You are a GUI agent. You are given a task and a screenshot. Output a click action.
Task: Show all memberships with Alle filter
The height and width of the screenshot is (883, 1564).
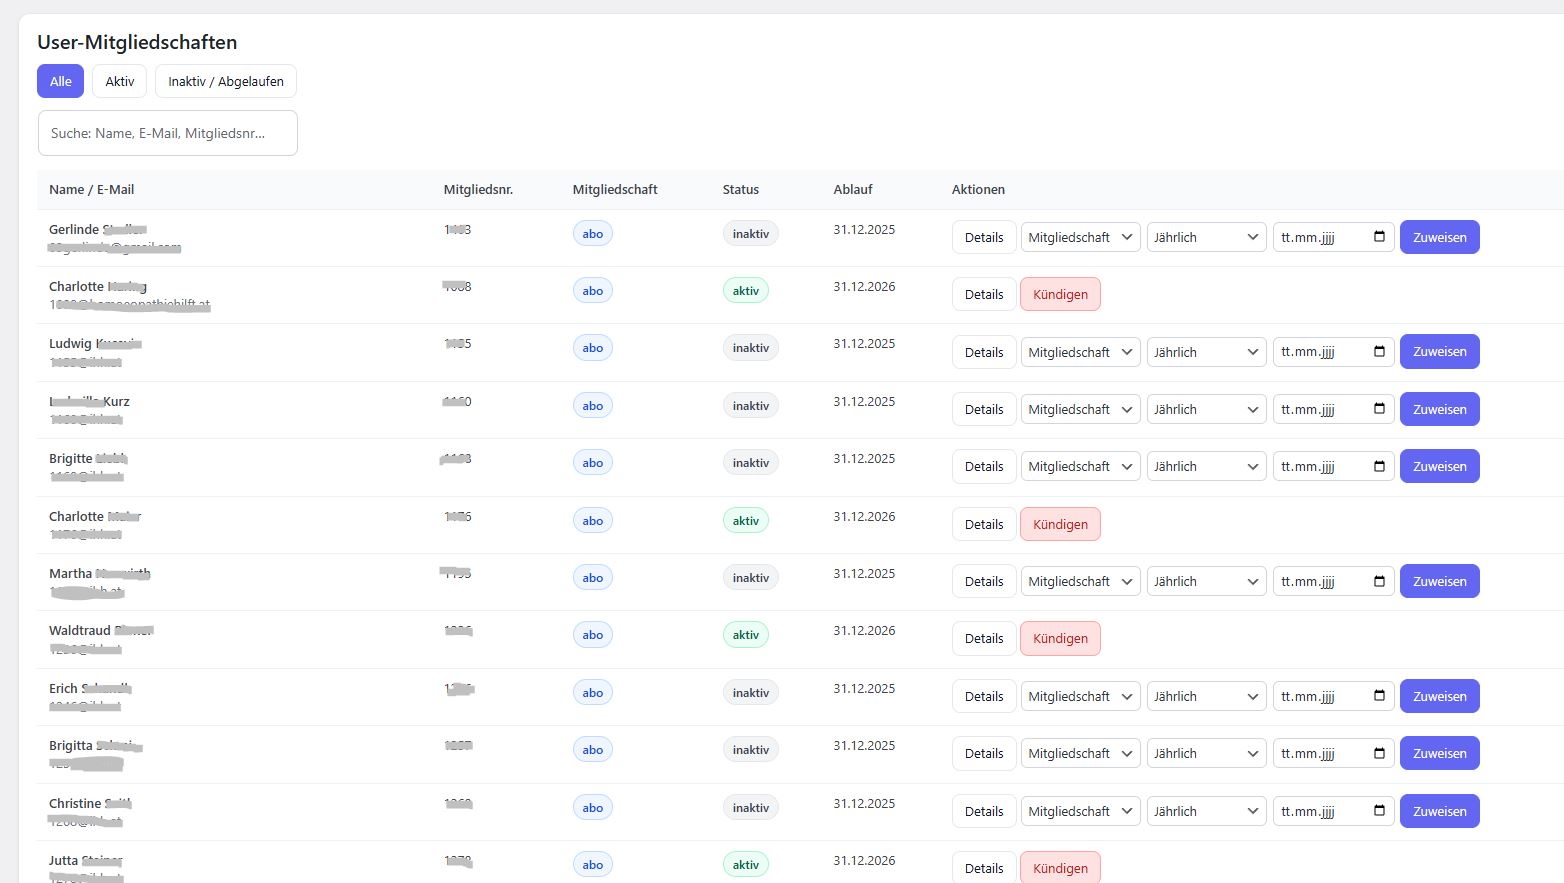point(60,81)
